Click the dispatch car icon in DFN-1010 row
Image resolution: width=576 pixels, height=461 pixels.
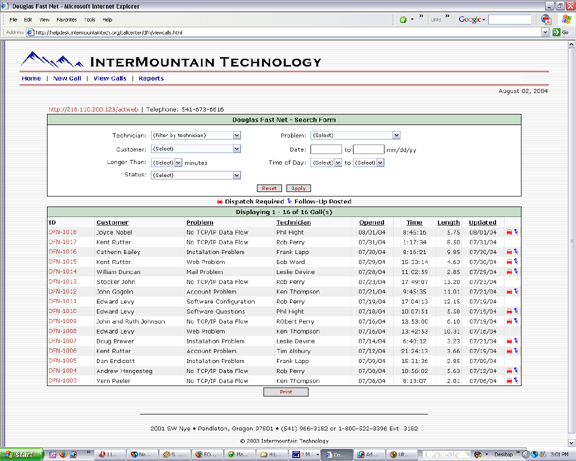[x=509, y=311]
